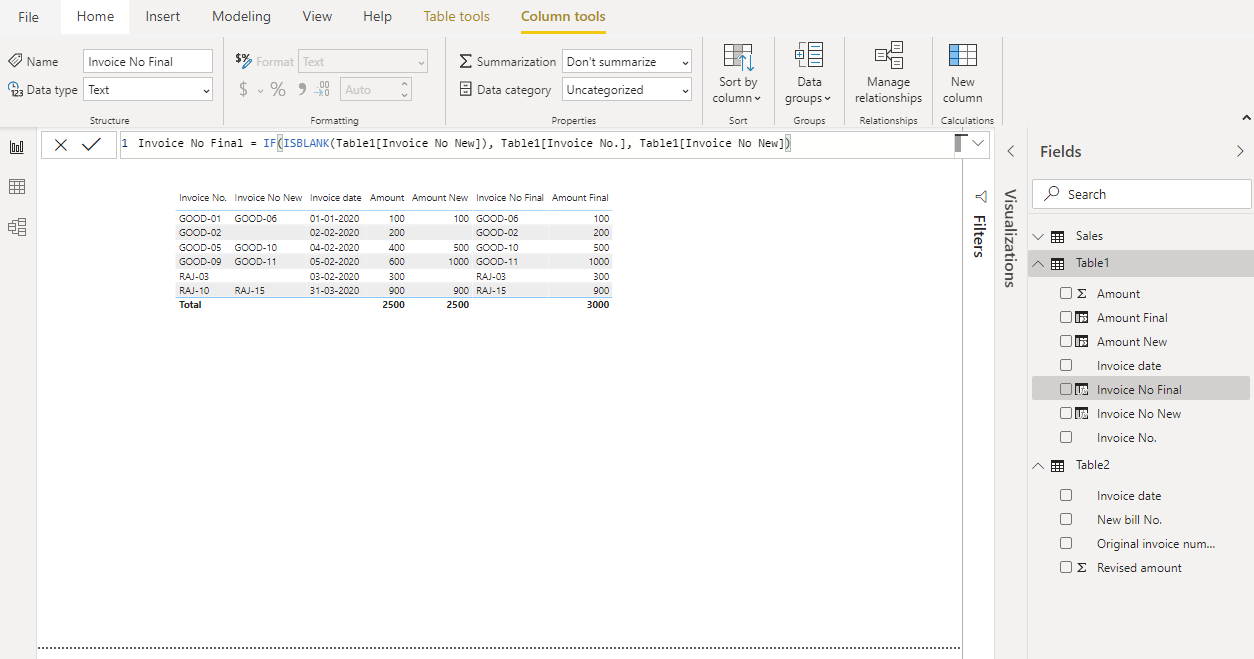Image resolution: width=1254 pixels, height=659 pixels.
Task: Expand the formula bar chevron
Action: click(977, 144)
